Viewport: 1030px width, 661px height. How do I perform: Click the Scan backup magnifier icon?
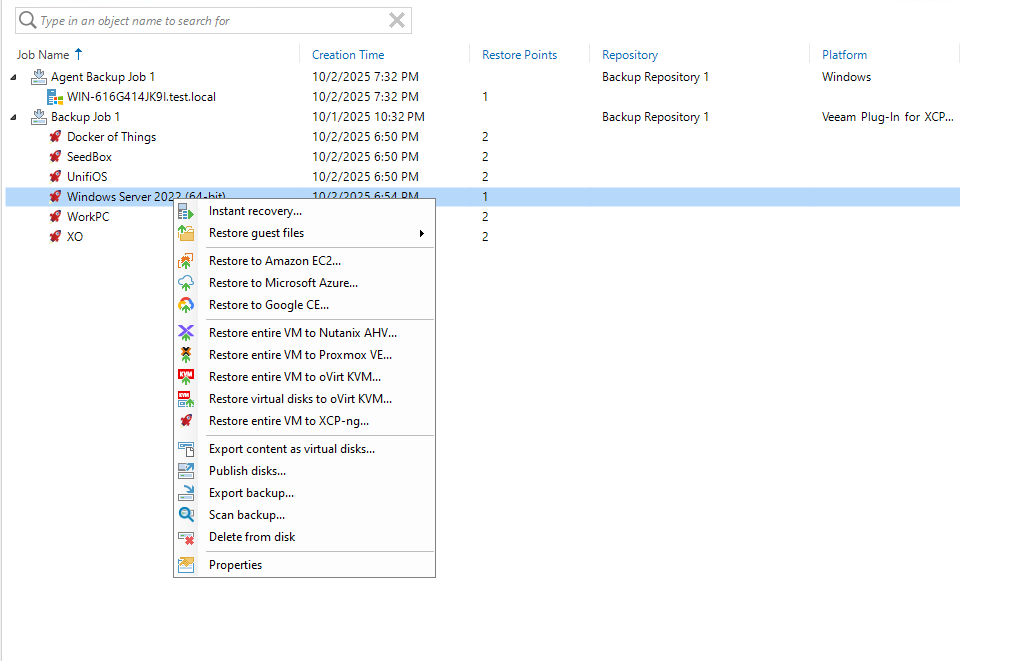pos(186,515)
